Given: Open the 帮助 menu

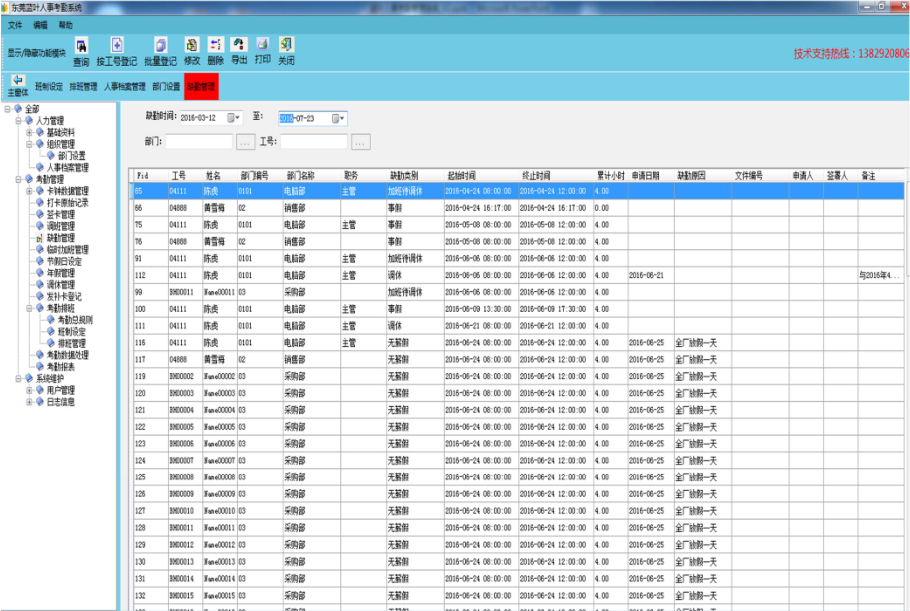Looking at the screenshot, I should pos(66,25).
